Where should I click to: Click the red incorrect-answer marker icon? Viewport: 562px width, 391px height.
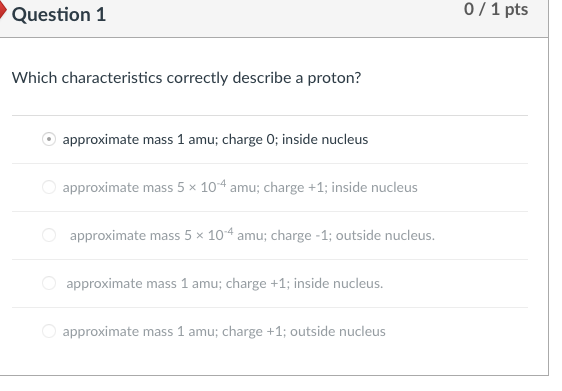click(3, 10)
